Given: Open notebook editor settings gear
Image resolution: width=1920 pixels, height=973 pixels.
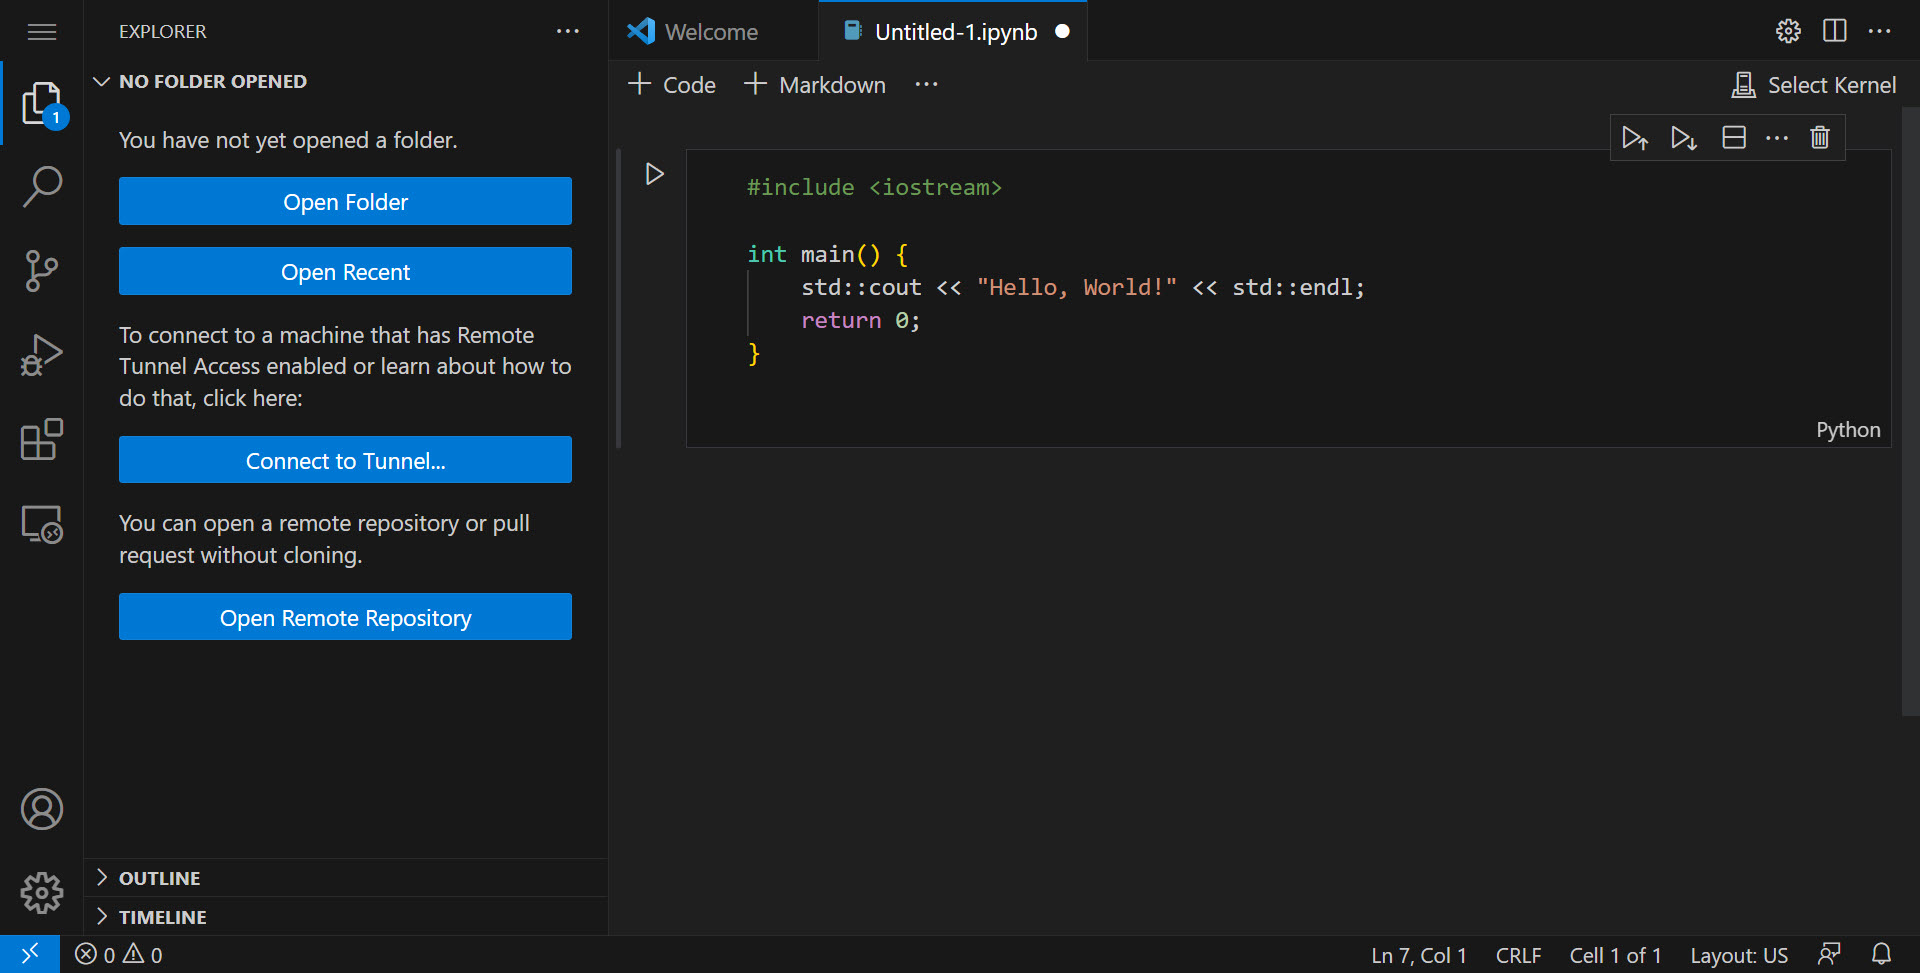Looking at the screenshot, I should pos(1788,31).
